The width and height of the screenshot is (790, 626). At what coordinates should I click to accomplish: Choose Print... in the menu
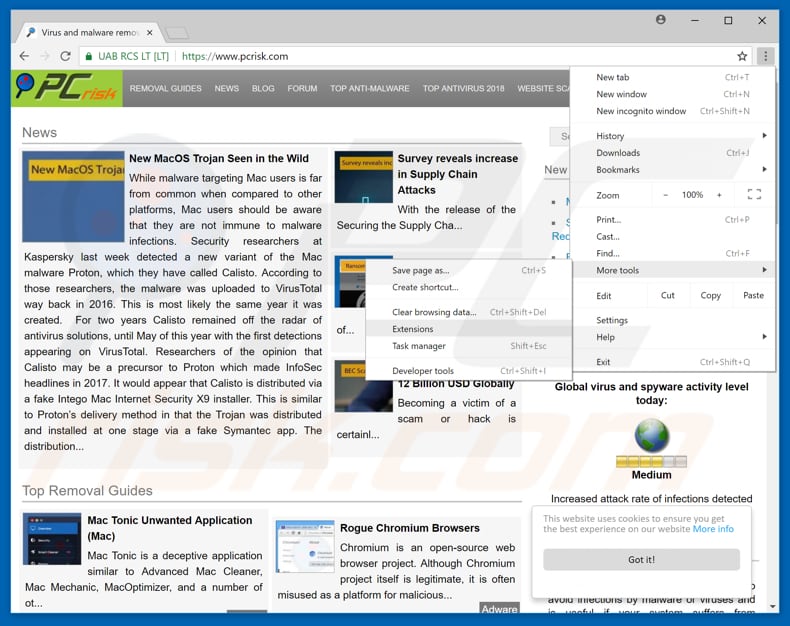tap(673, 220)
